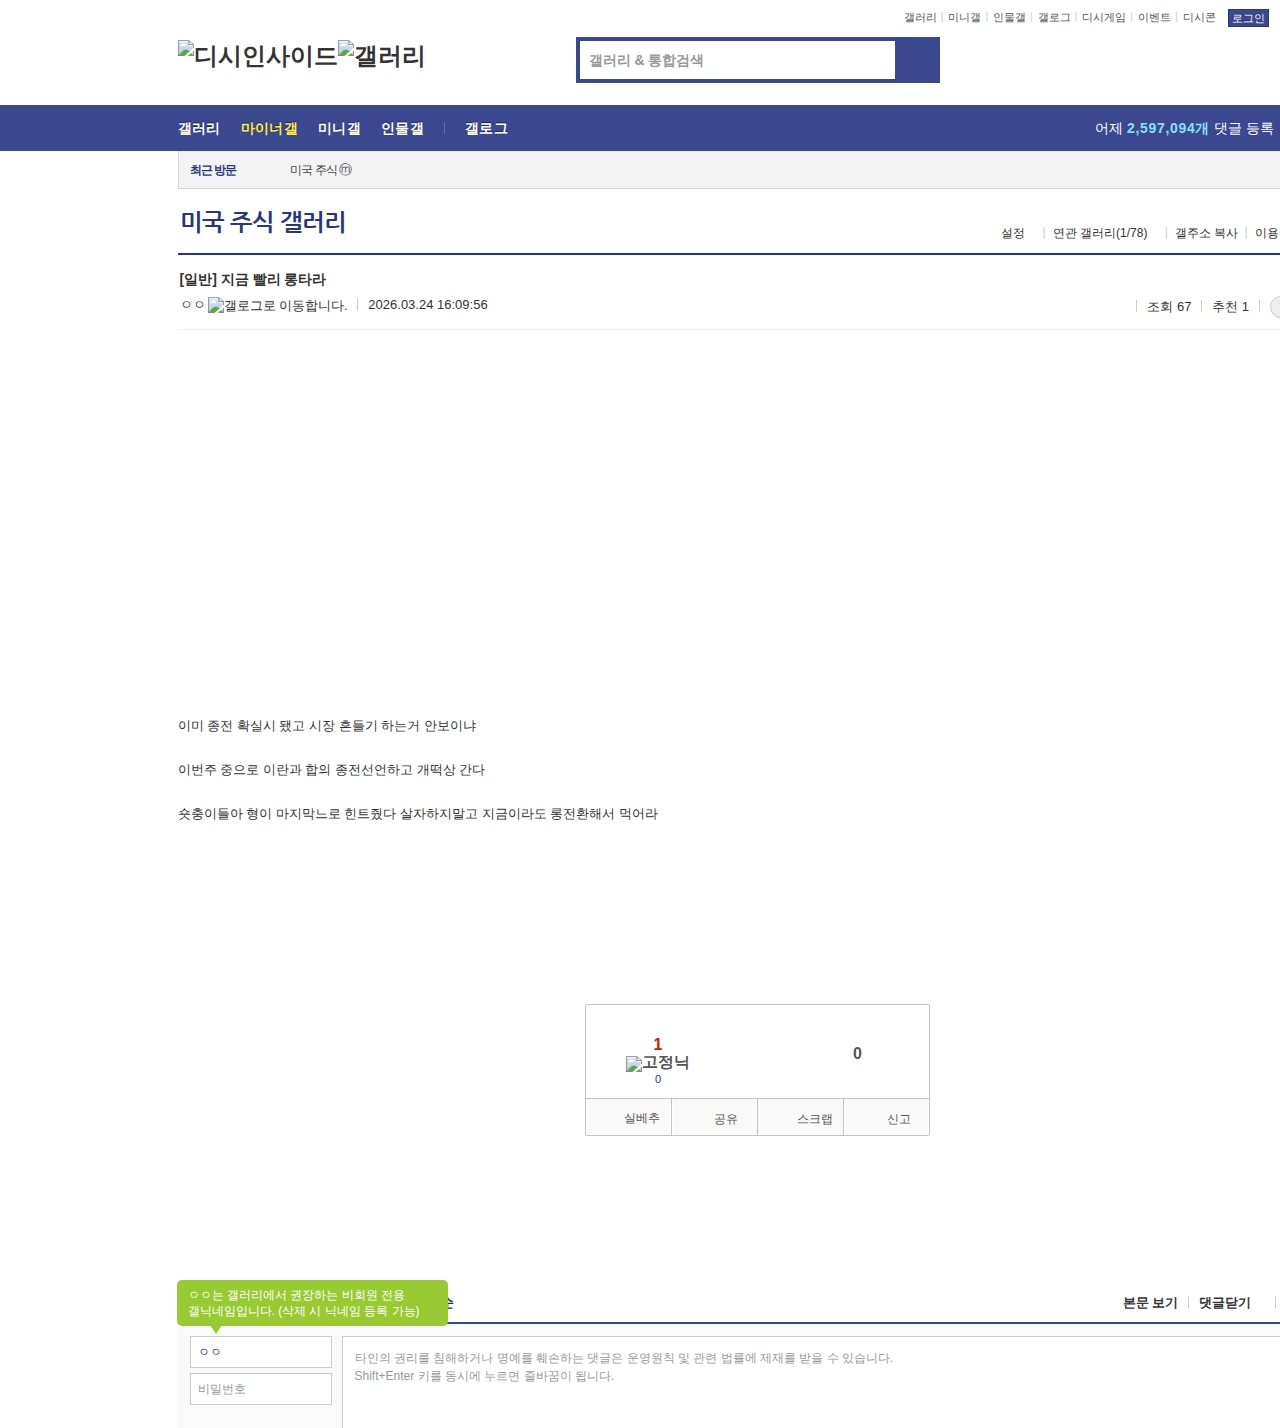Open the 미니갤 navigation tab
Viewport: 1280px width, 1428px height.
[339, 129]
